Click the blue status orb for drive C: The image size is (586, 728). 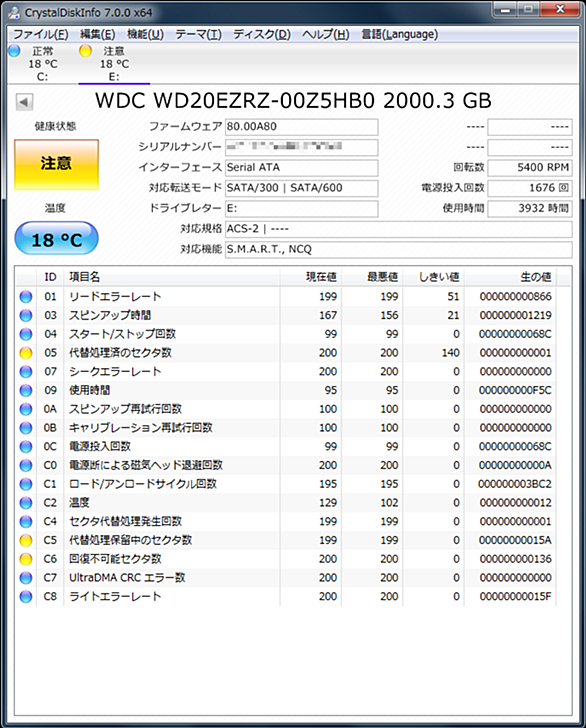pyautogui.click(x=14, y=51)
